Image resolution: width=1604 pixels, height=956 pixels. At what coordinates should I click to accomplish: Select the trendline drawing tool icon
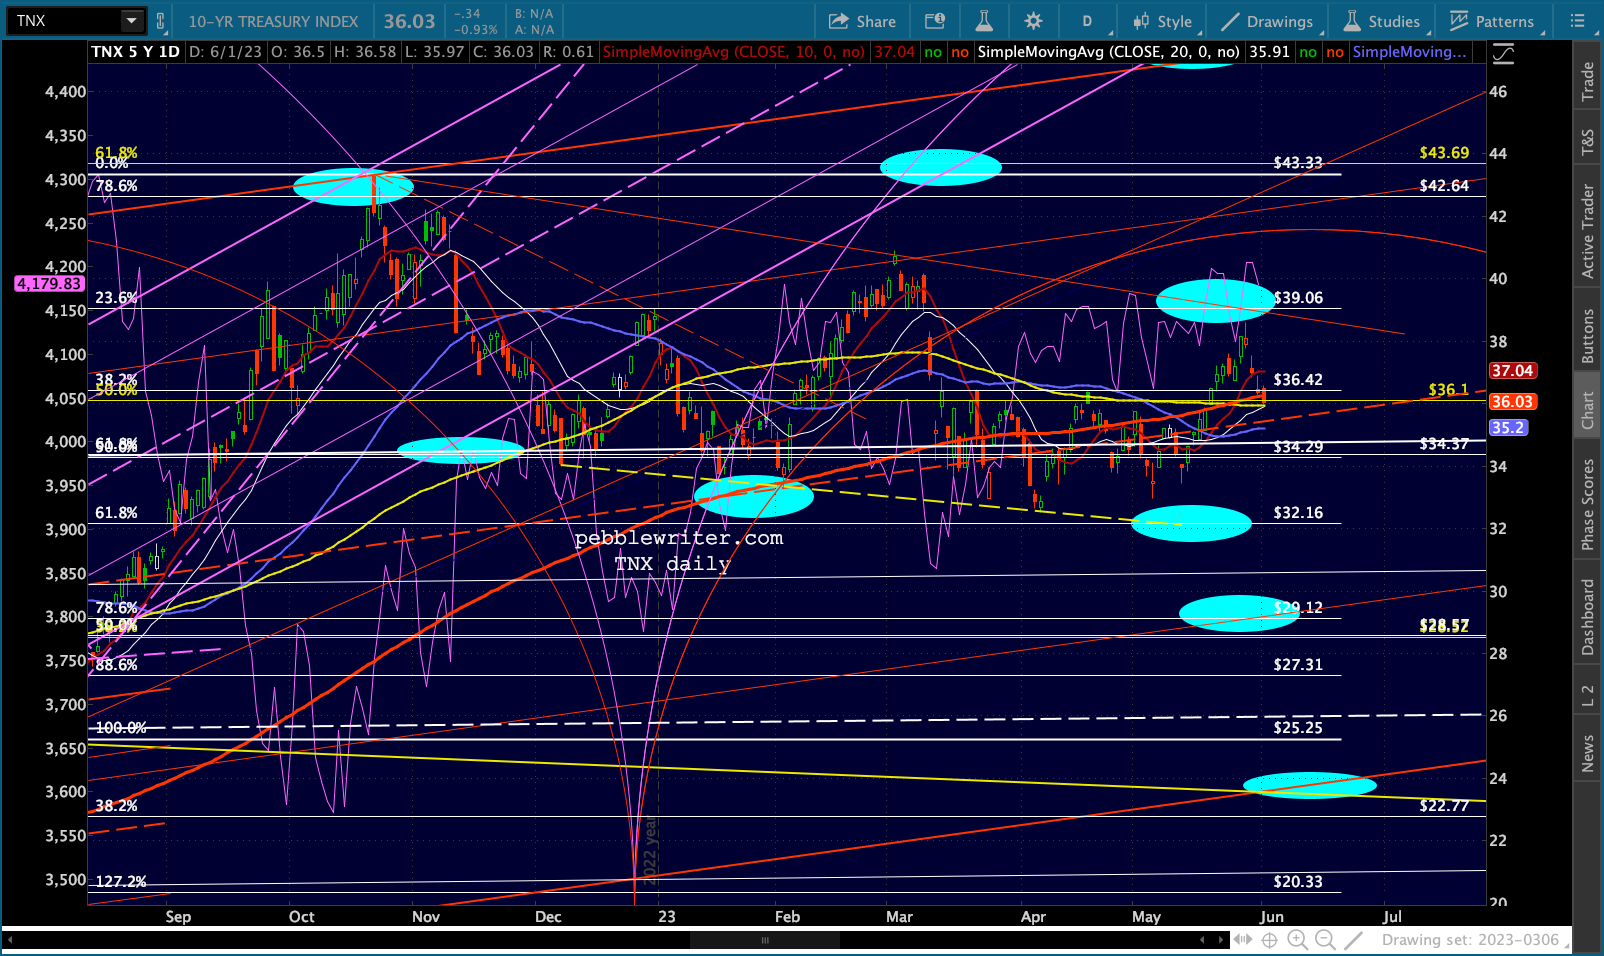tap(1353, 940)
